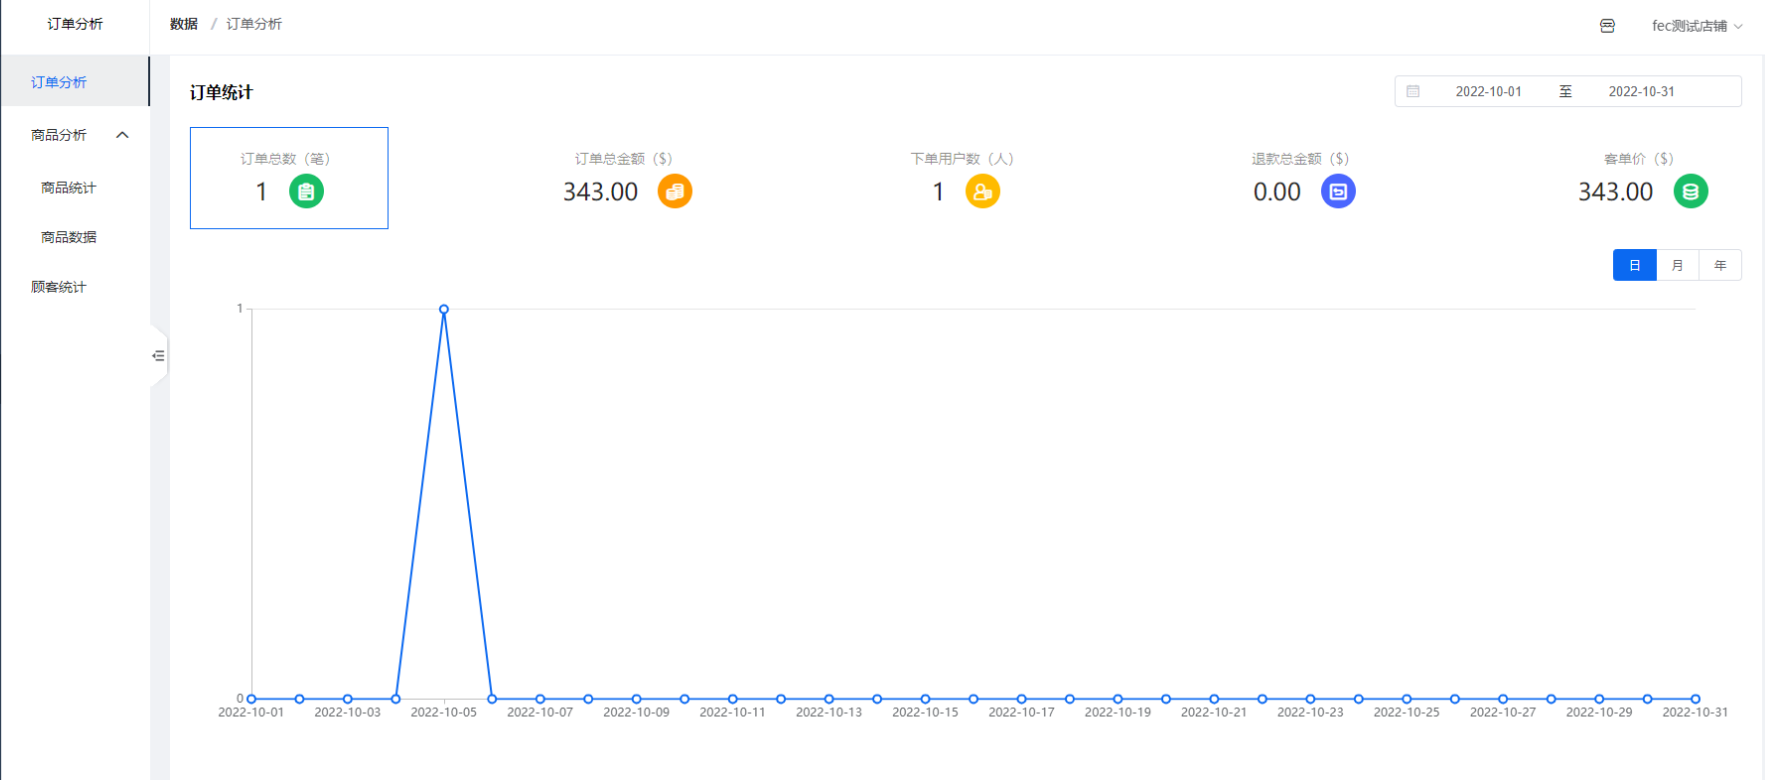Screen dimensions: 1765x780
Task: Collapse the sidebar with the fold icon
Action: (x=158, y=355)
